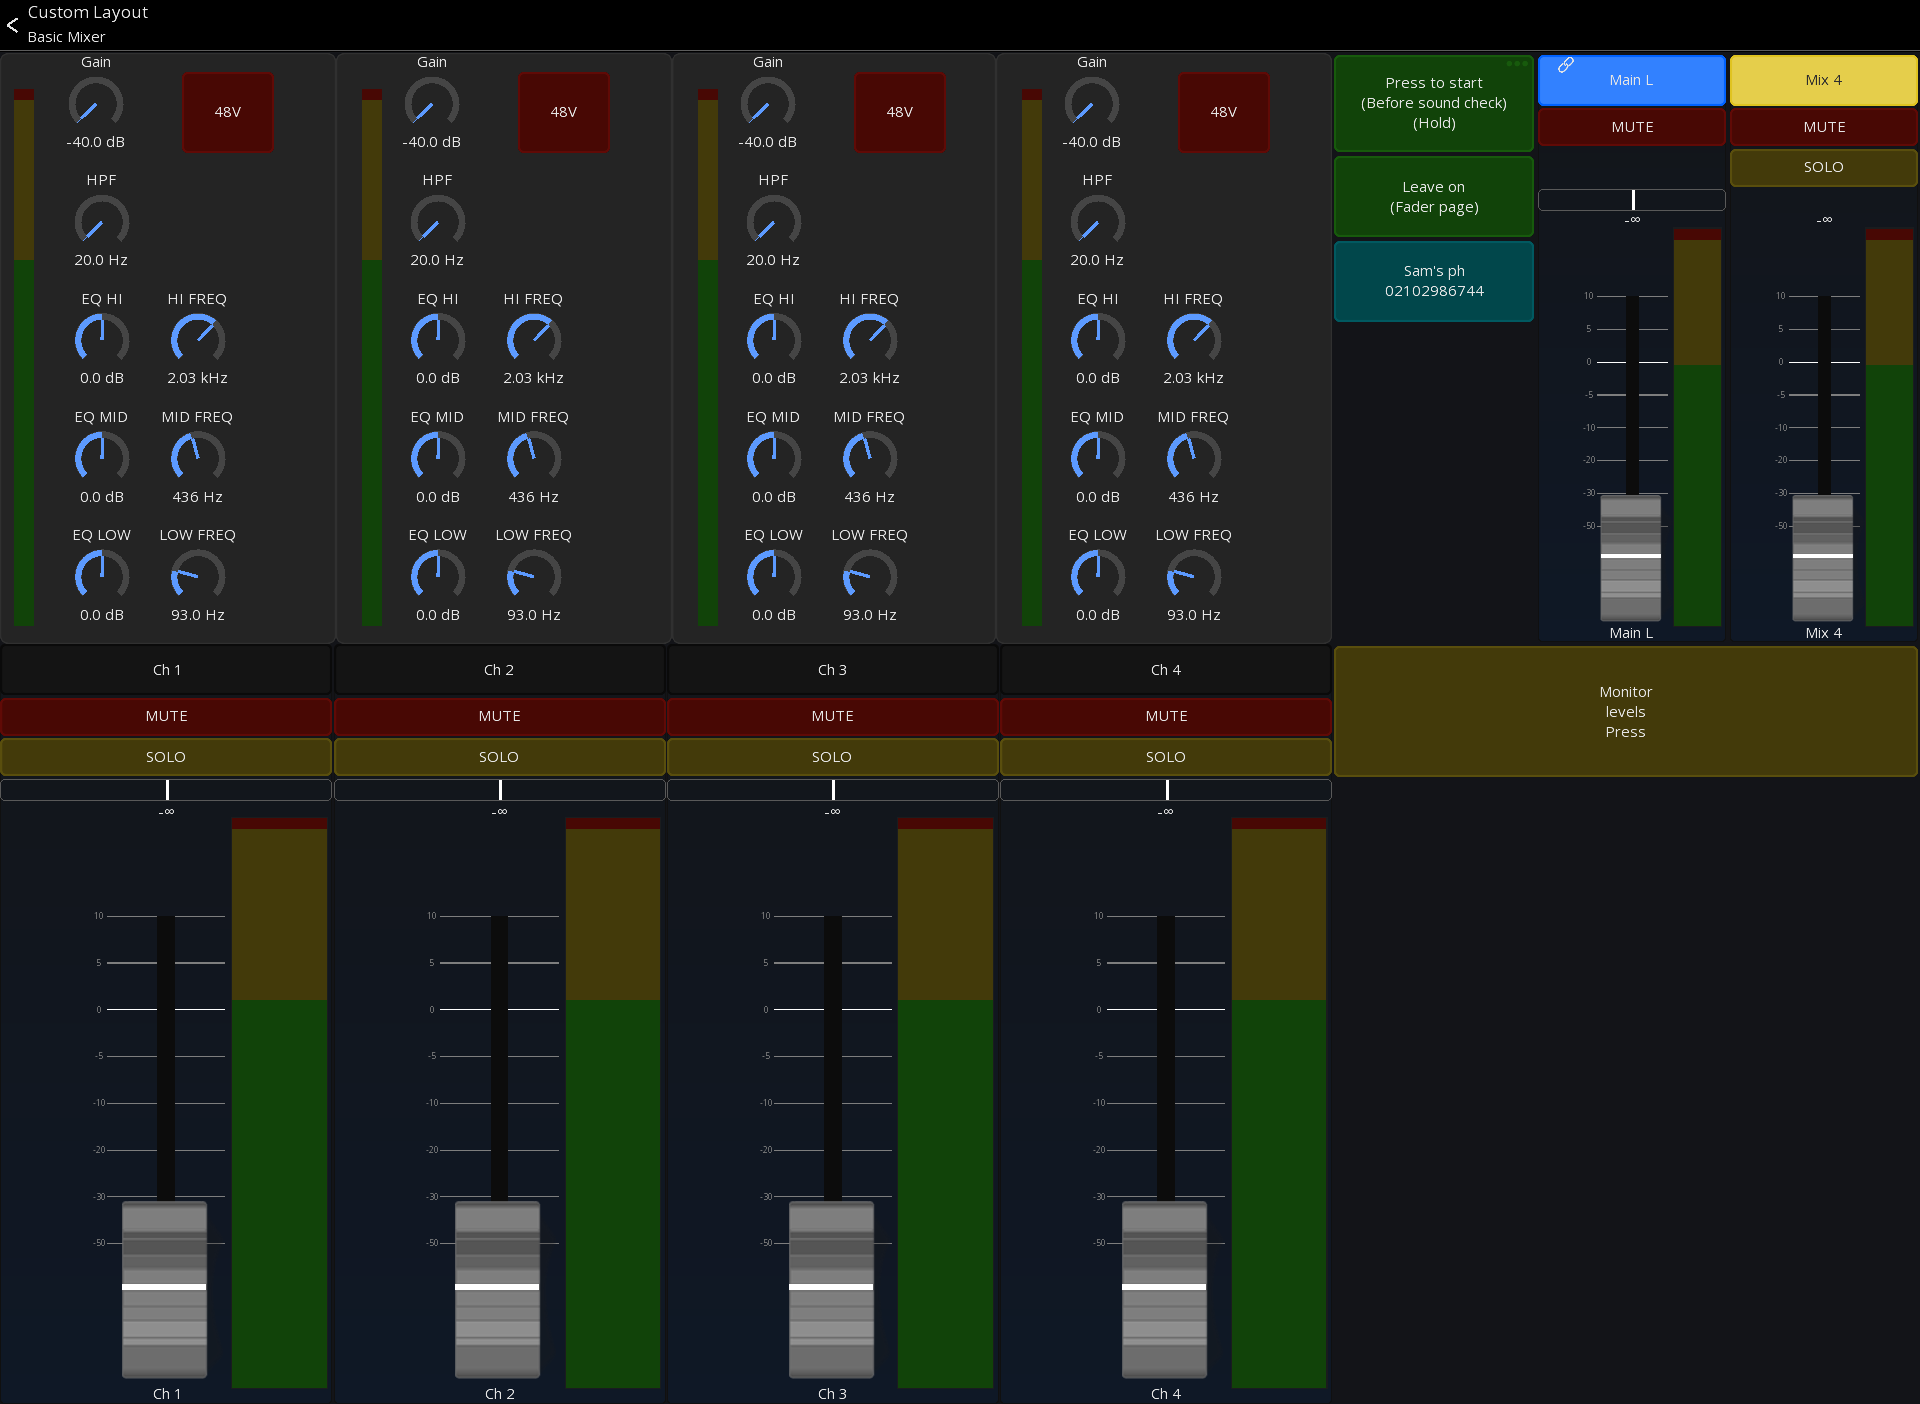
Task: Mute the Main L output
Action: tap(1632, 127)
